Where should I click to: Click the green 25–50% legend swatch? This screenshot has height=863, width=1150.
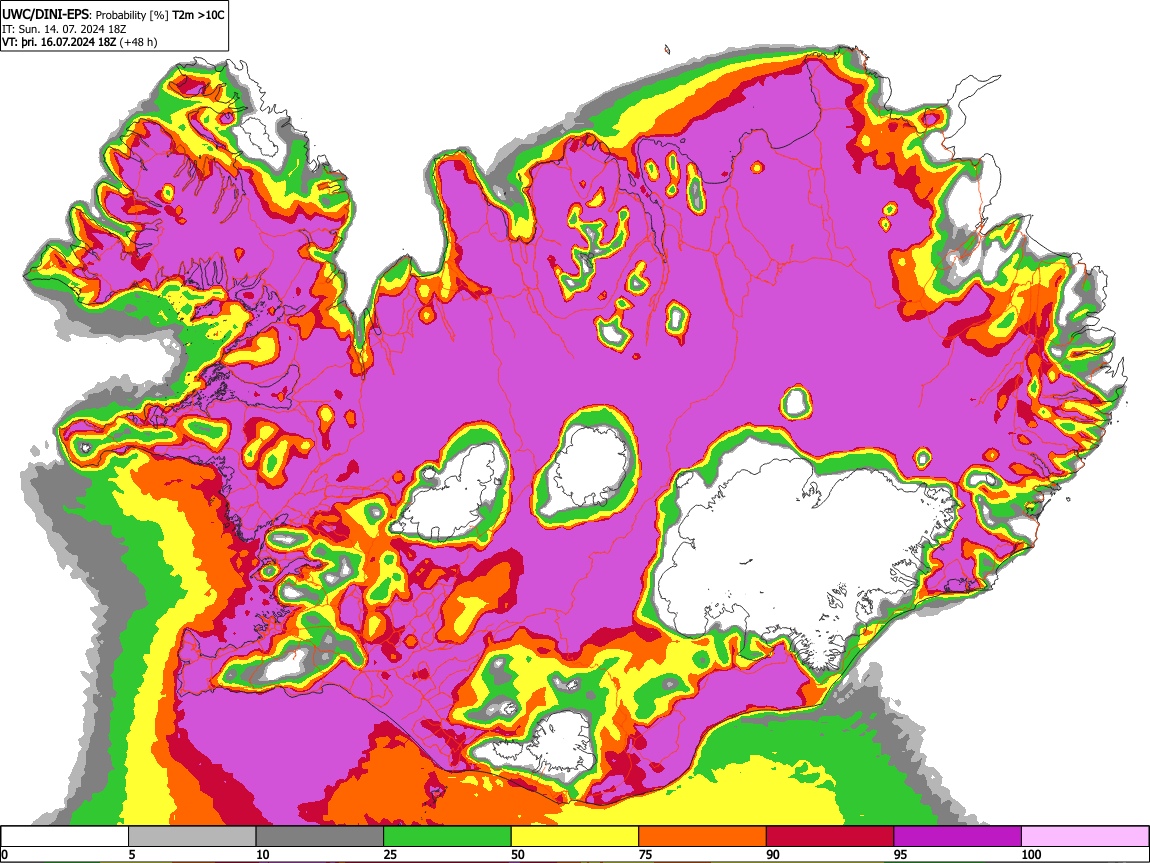click(x=447, y=837)
